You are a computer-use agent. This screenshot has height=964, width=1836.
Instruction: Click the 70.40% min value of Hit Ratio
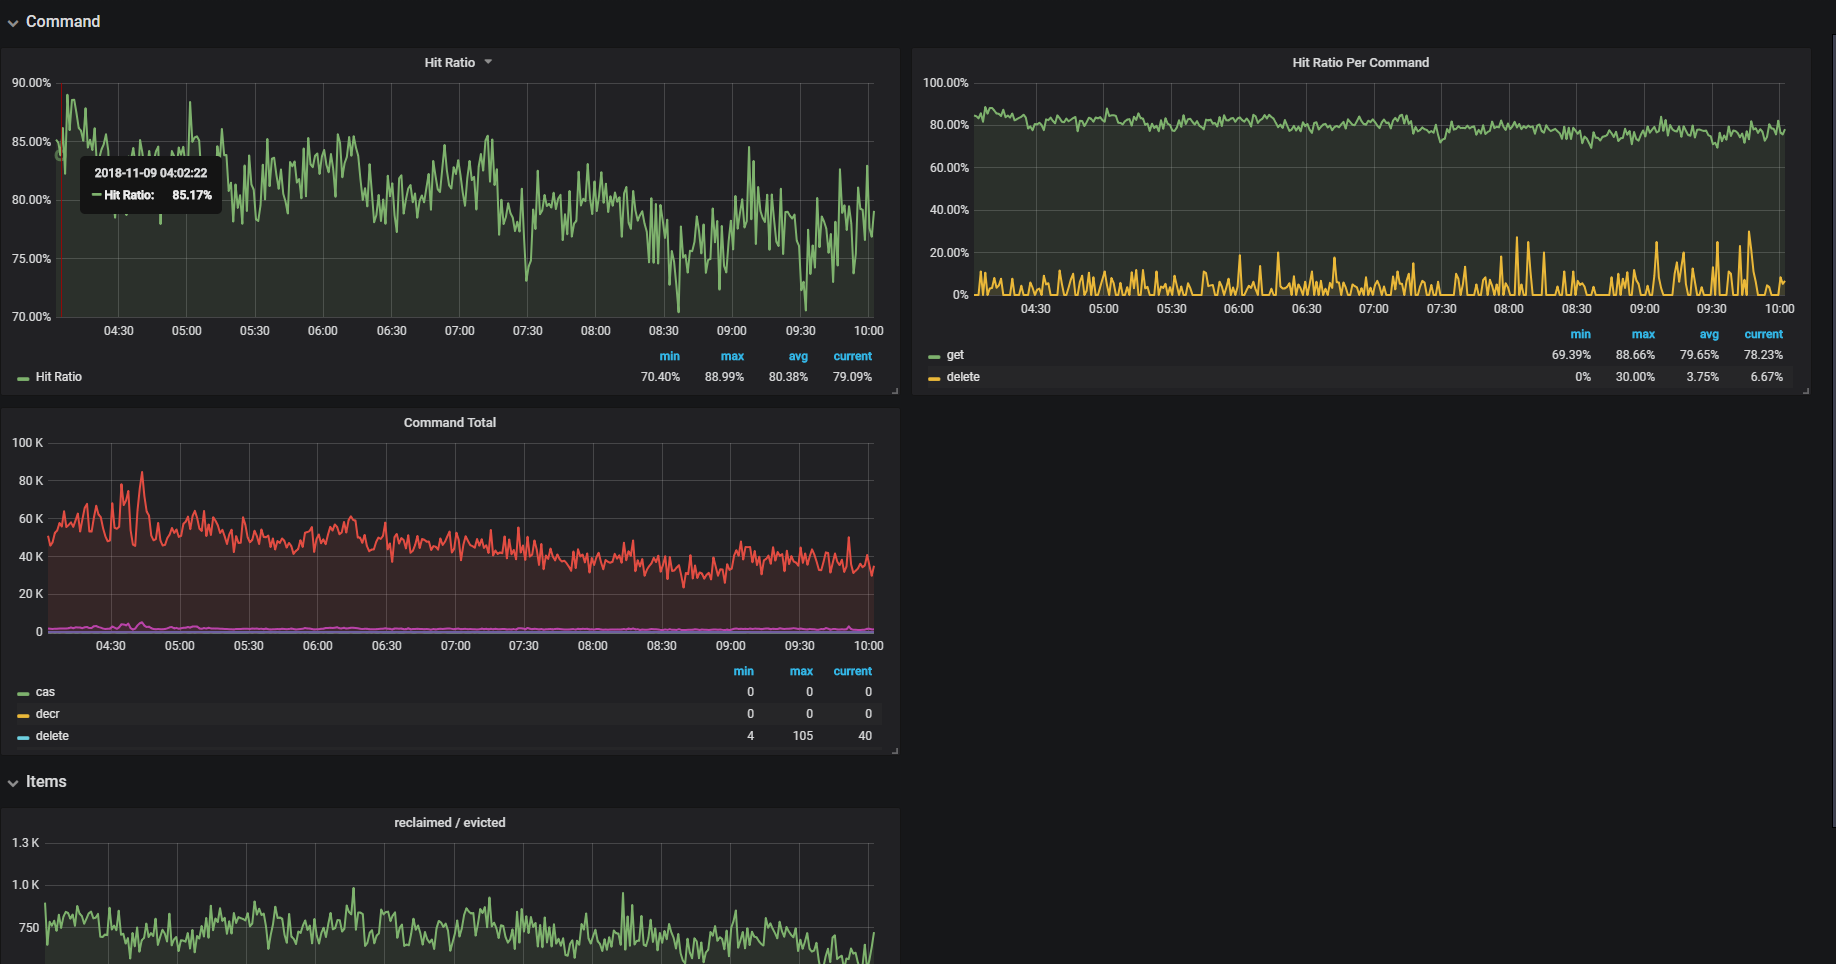tap(660, 377)
